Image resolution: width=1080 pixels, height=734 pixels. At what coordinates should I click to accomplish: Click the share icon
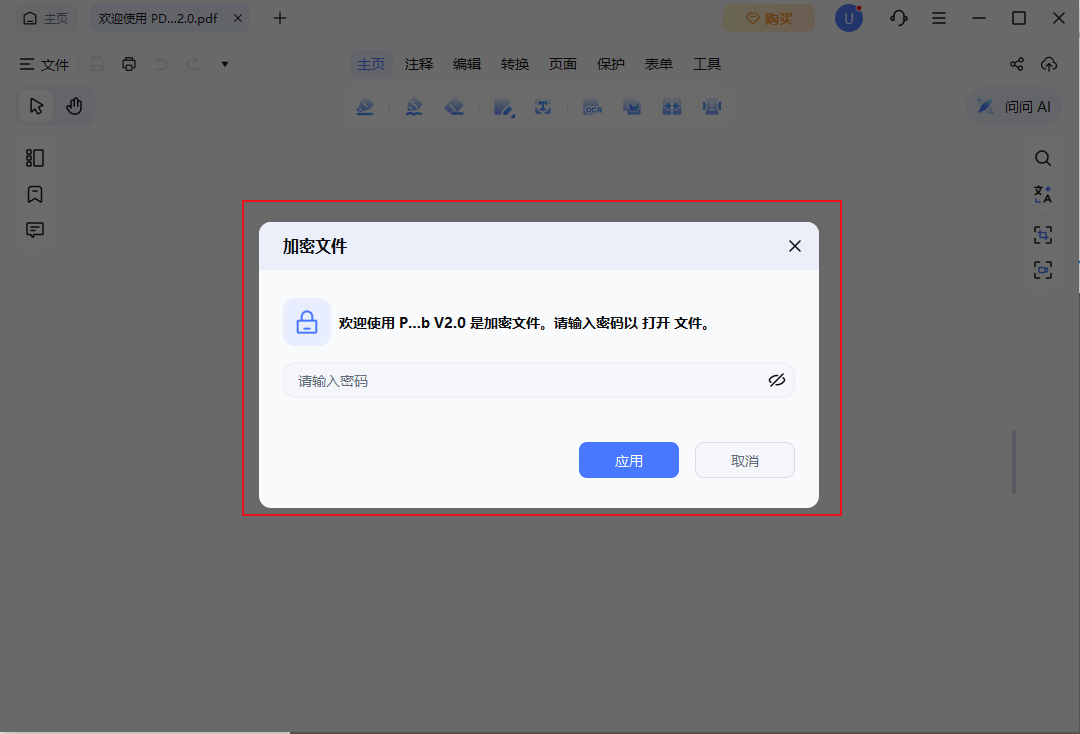point(1017,64)
